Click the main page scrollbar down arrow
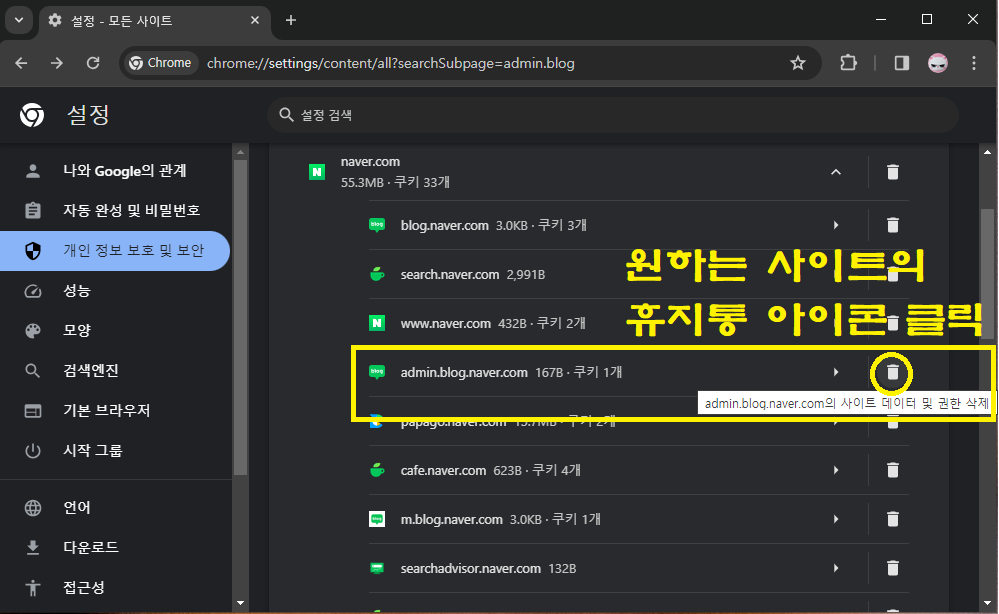 tap(987, 603)
